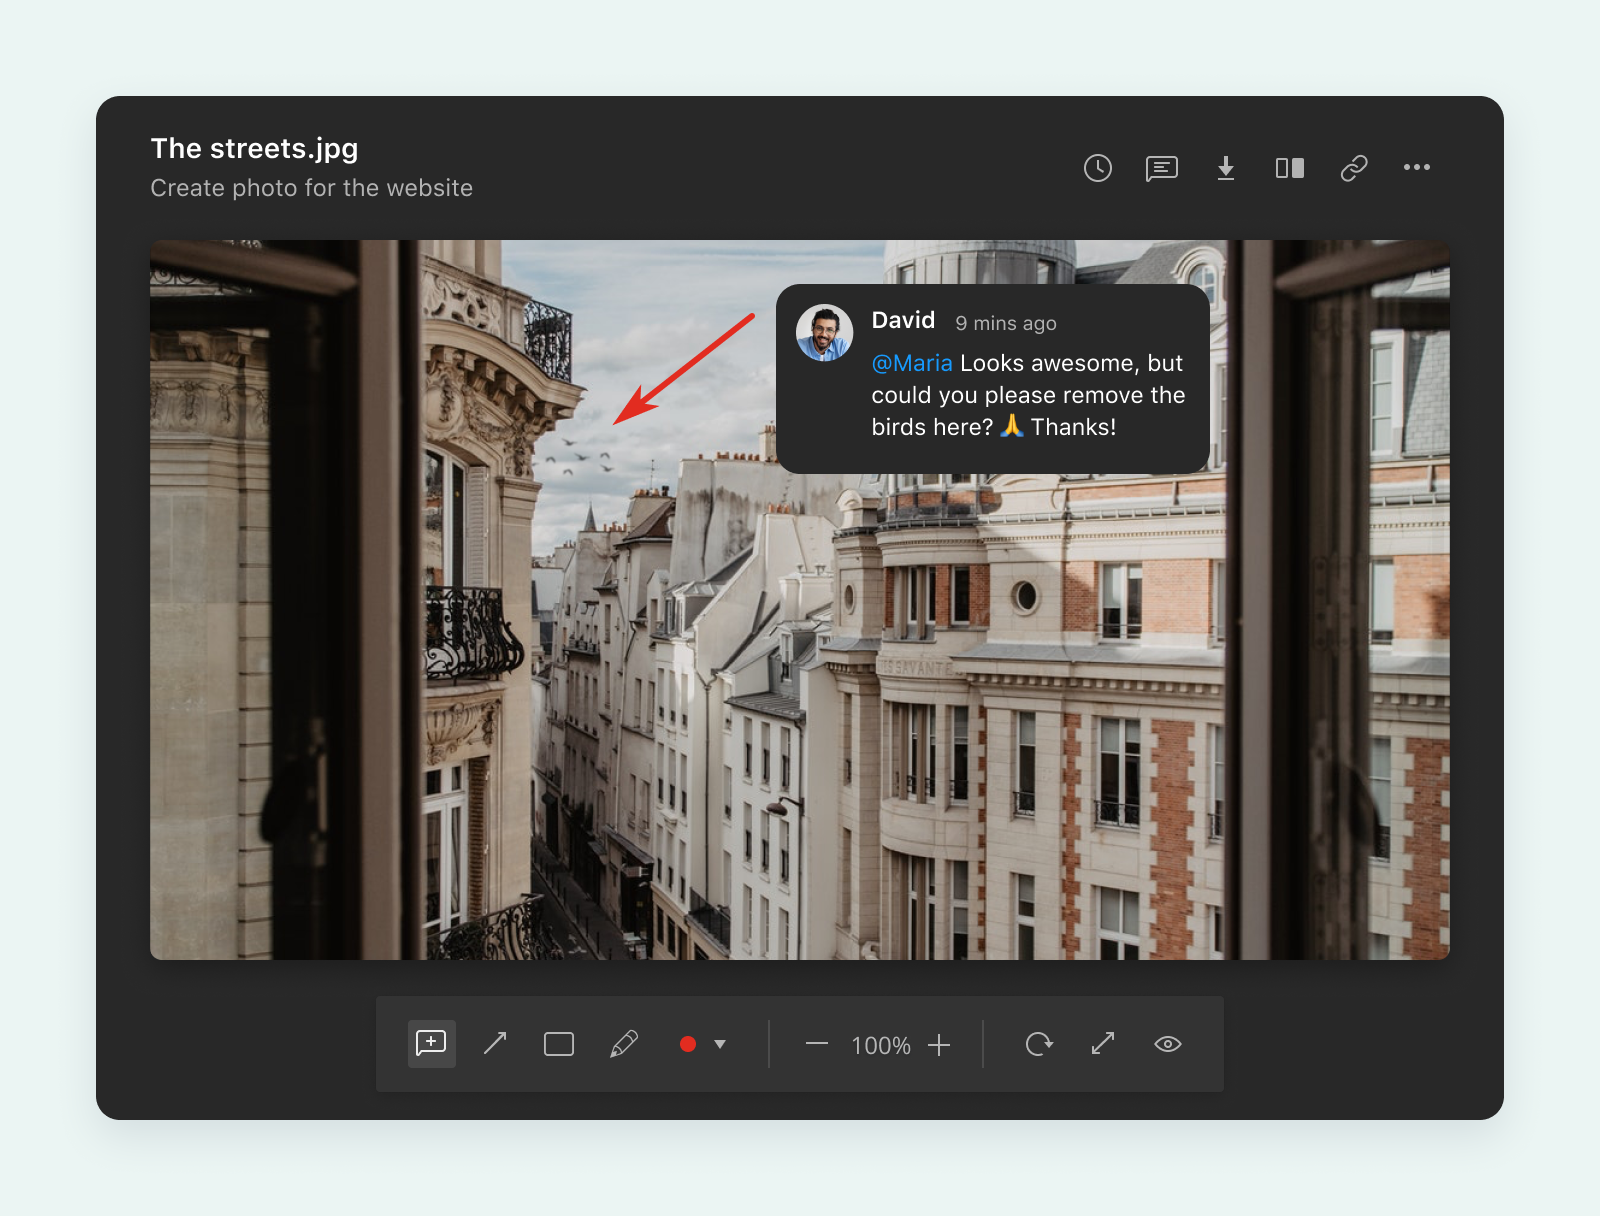Click the red annotation color swatch
1600x1216 pixels.
pyautogui.click(x=688, y=1044)
